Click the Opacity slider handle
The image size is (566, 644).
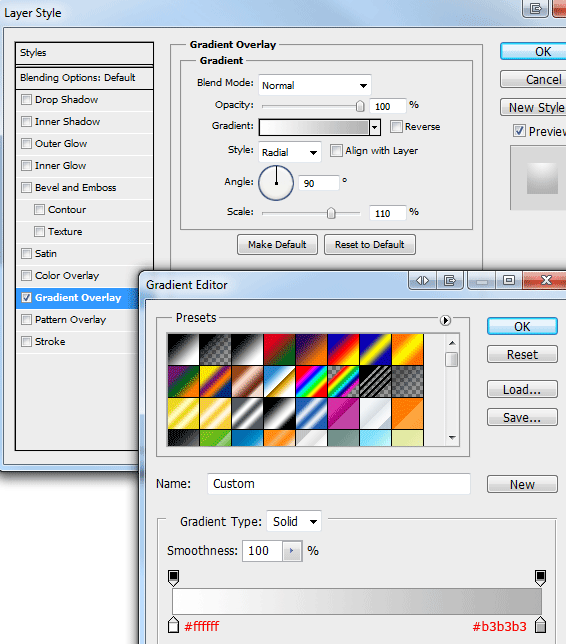(x=360, y=106)
